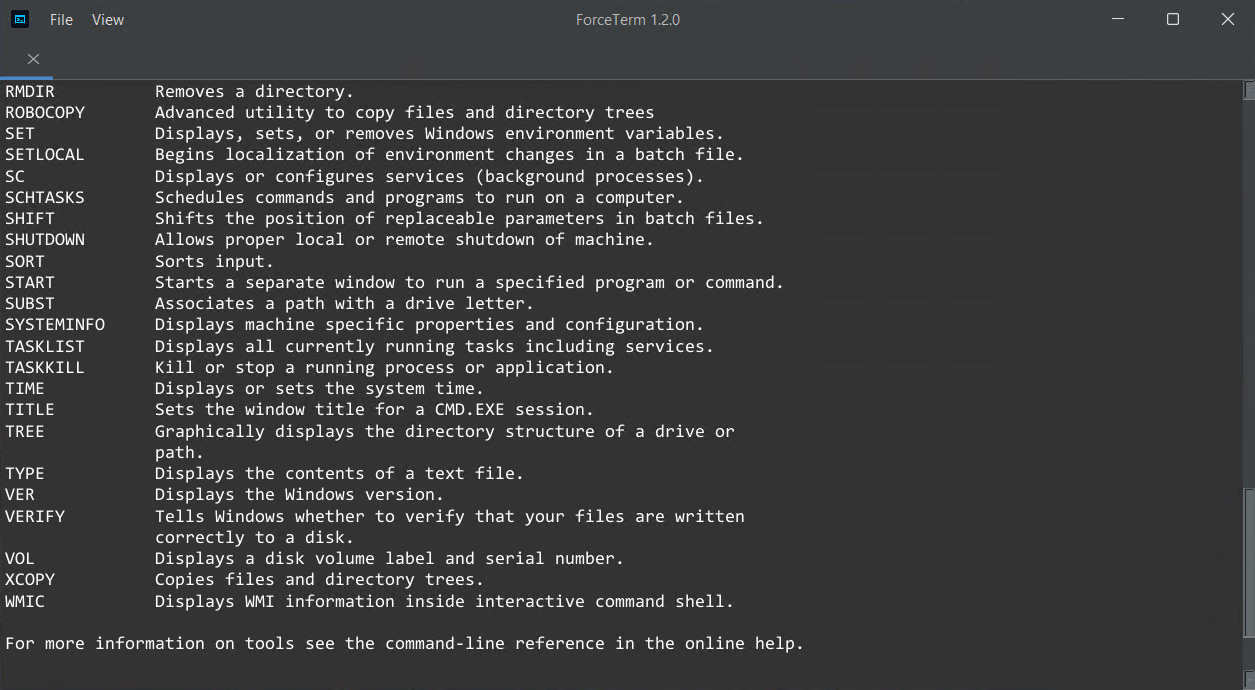Click the WMIC command line
Screen dimensions: 1255x690
(x=370, y=602)
